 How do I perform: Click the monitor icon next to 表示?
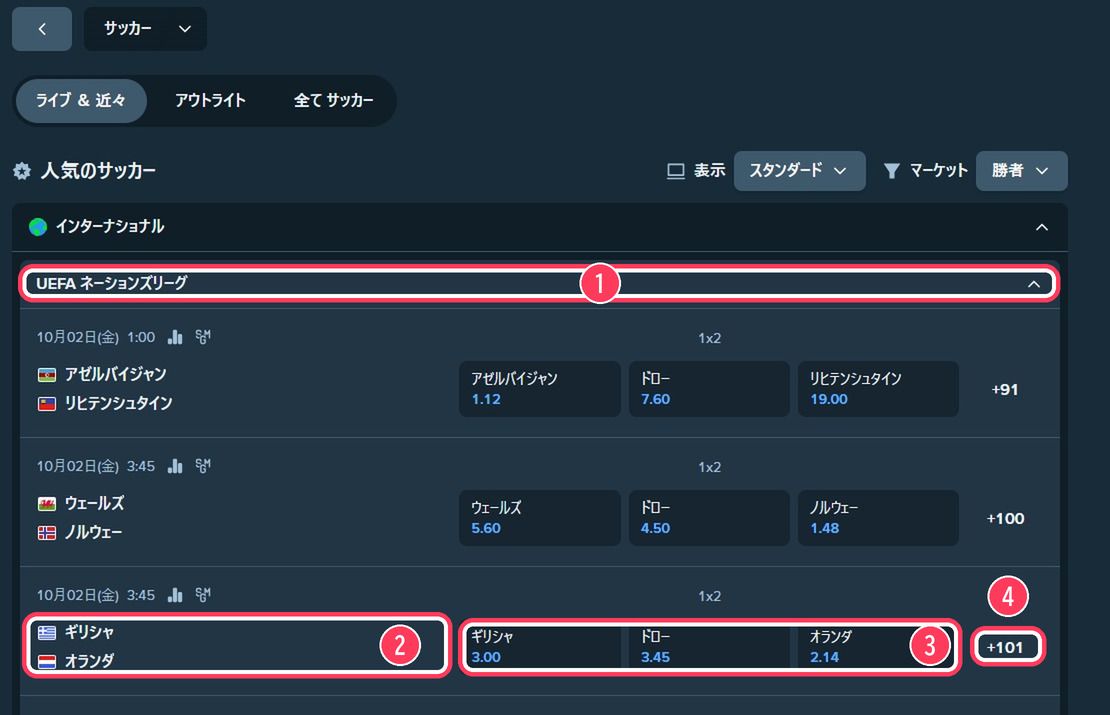tap(676, 171)
